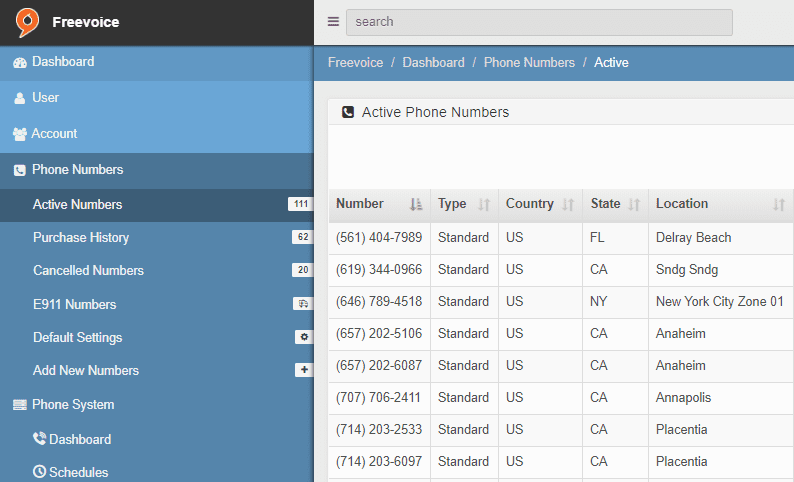Toggle the hamburger menu icon

[333, 22]
